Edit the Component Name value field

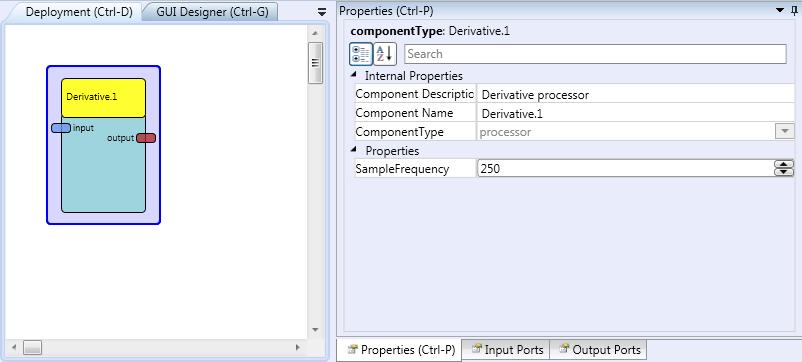(x=636, y=114)
